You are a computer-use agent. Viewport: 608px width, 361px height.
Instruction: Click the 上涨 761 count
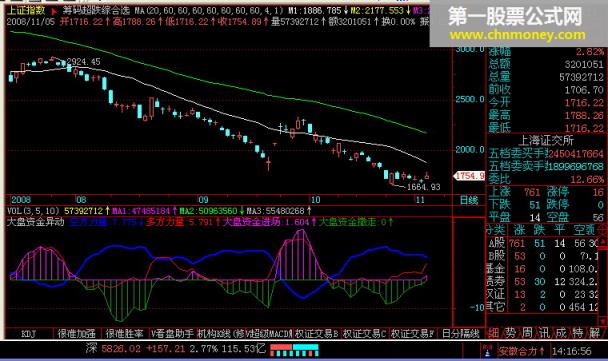pos(532,192)
